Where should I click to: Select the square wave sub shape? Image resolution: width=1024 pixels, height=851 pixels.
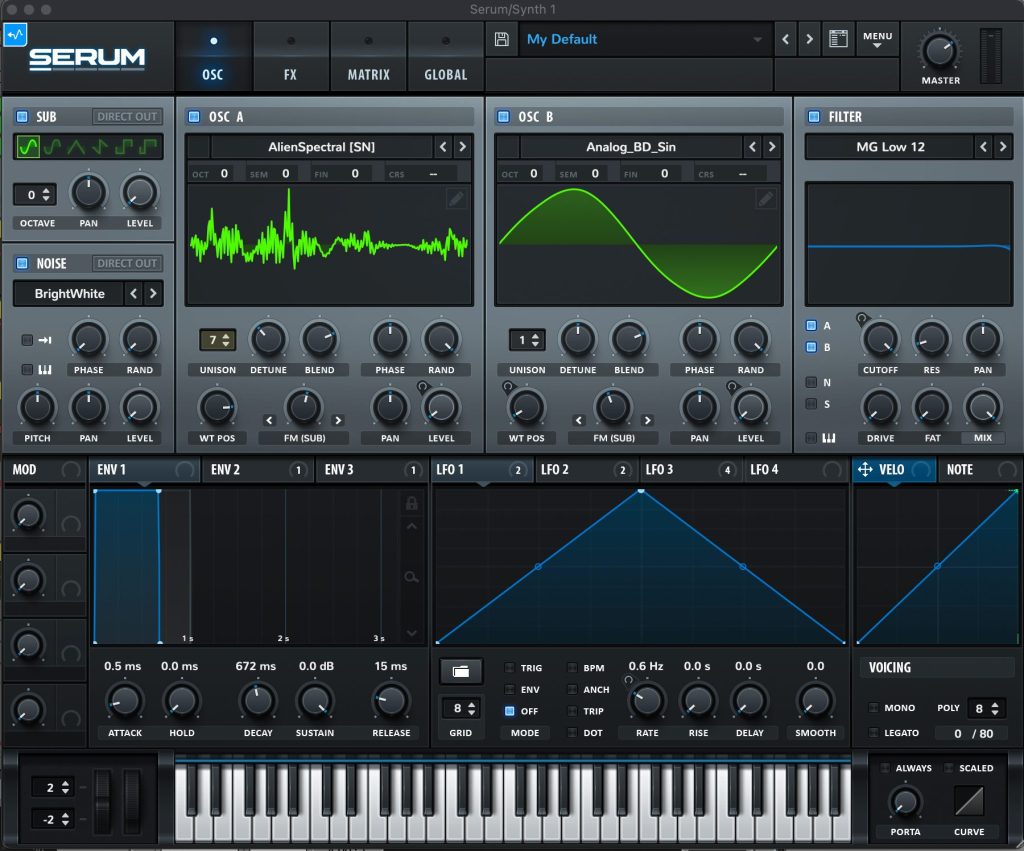[x=123, y=147]
